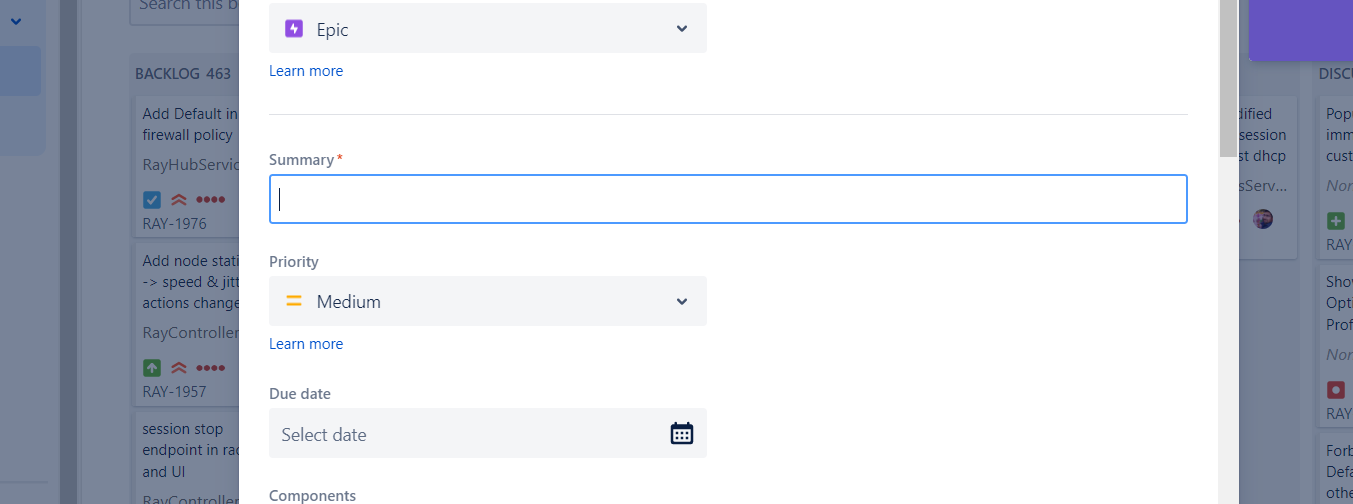Open the RAY-1976 issue key

coord(174,224)
